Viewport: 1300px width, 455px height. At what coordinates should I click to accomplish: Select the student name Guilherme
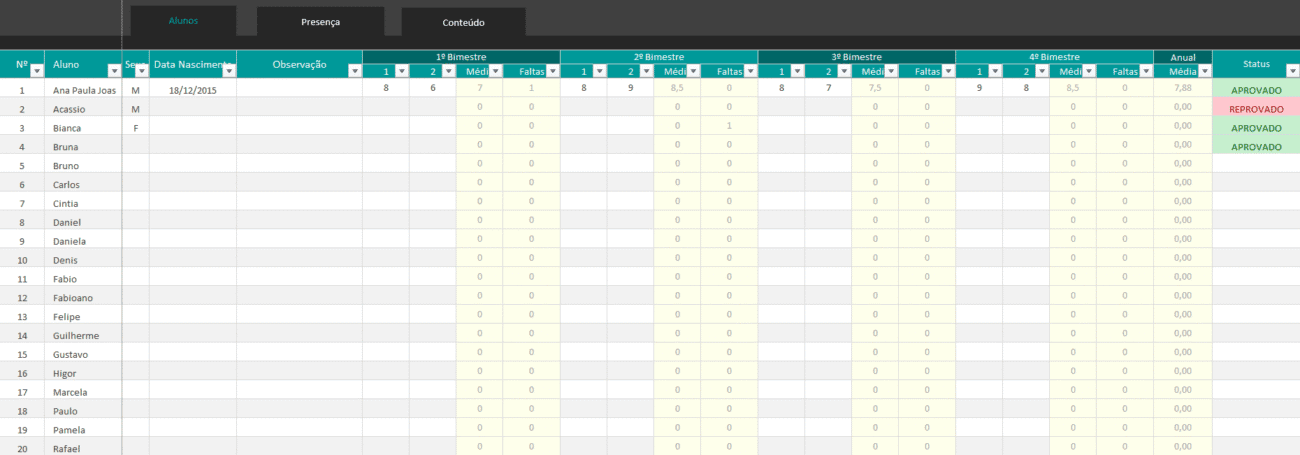click(76, 335)
